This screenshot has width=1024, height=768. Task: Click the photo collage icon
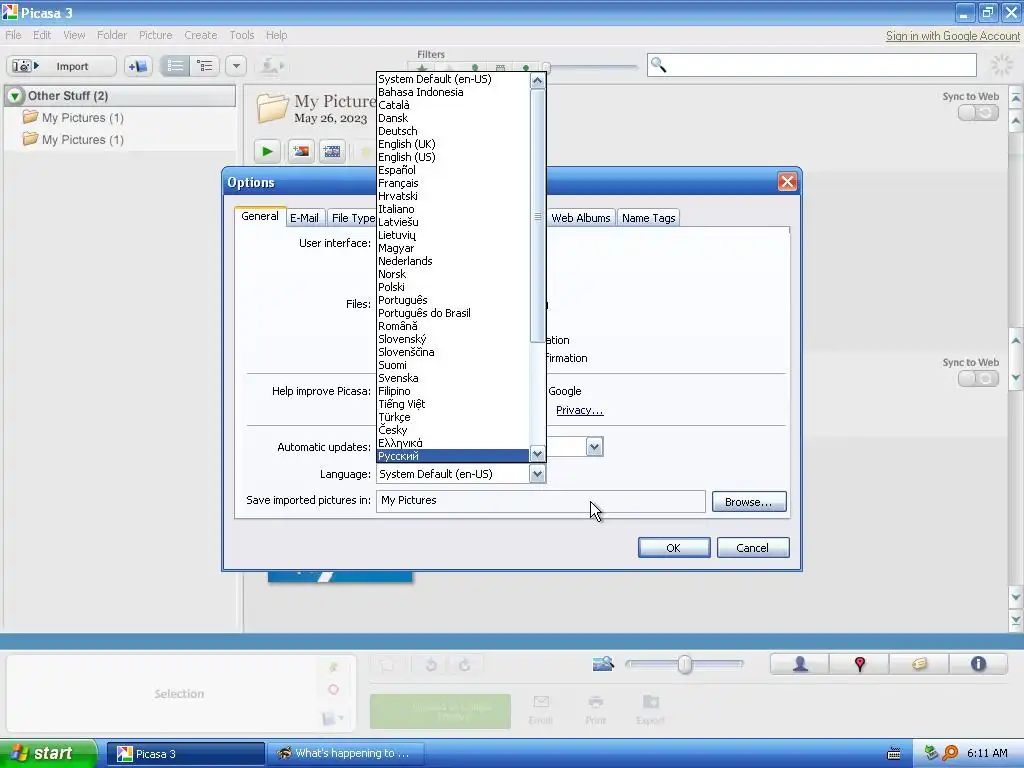[x=301, y=152]
